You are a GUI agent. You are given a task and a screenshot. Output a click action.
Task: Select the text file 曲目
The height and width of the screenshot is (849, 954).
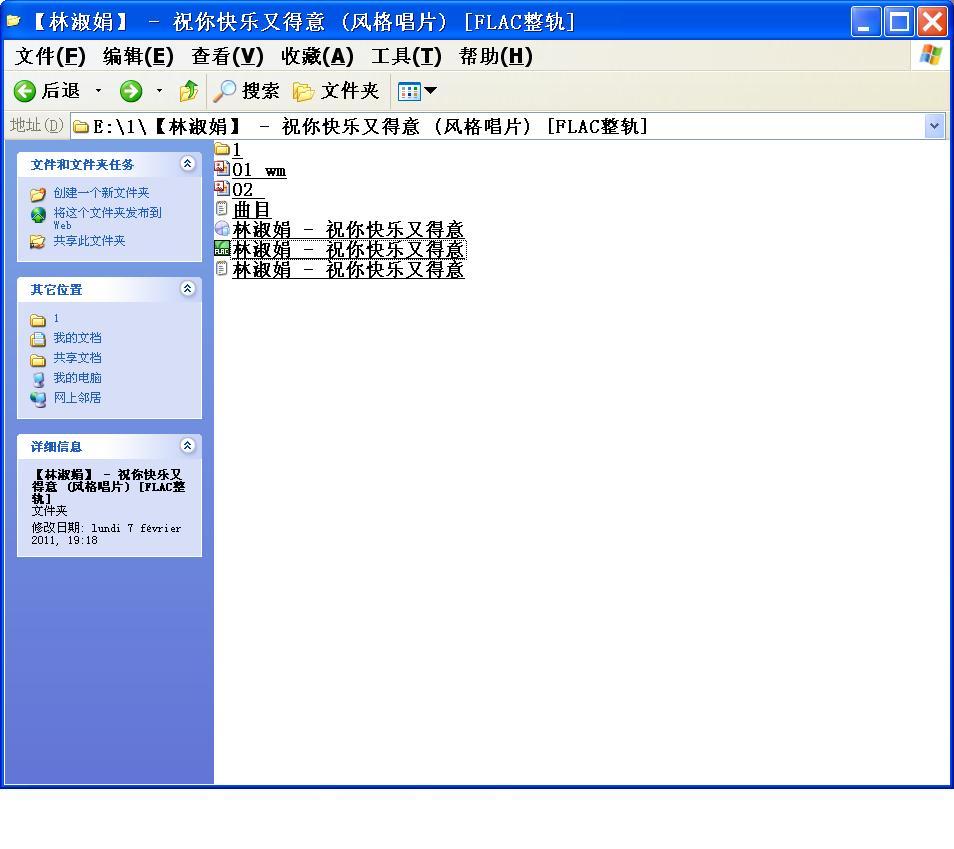(x=251, y=210)
